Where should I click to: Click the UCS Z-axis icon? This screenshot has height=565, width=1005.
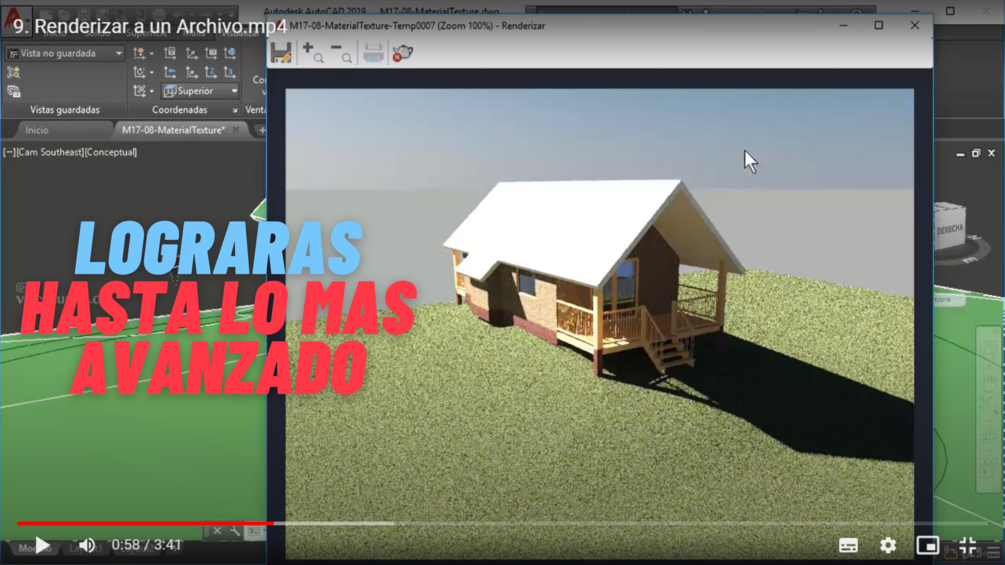pyautogui.click(x=211, y=72)
